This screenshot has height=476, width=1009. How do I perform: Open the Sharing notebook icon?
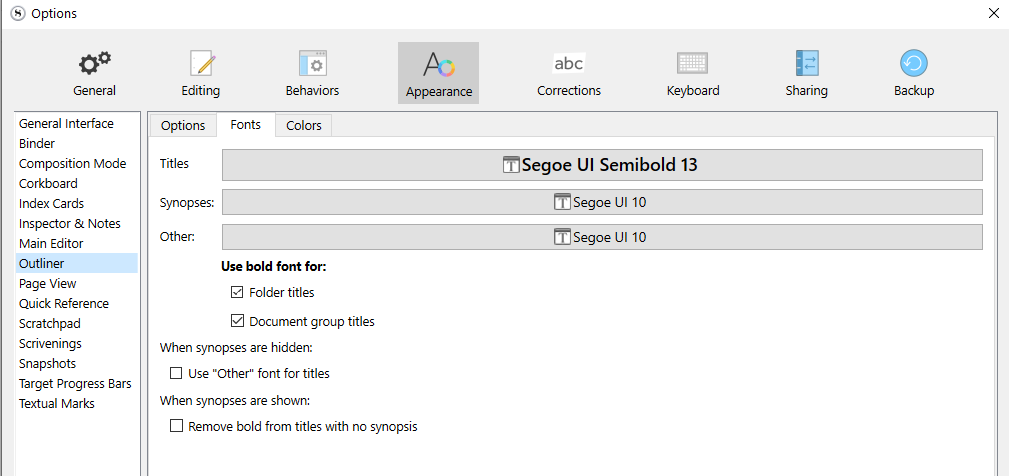(x=806, y=63)
